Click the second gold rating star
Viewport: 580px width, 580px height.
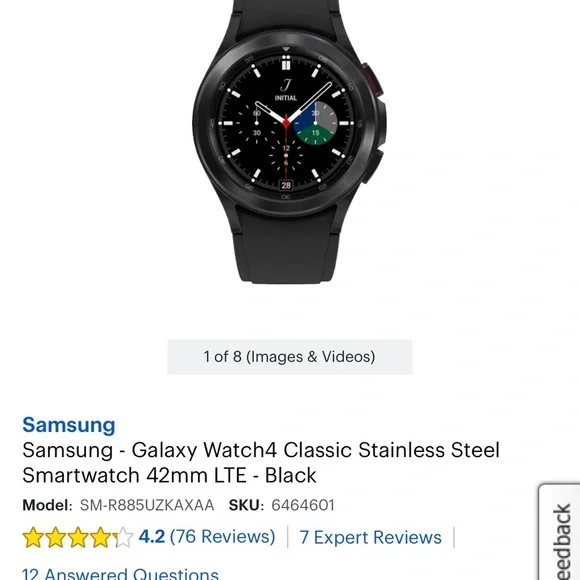(x=55, y=537)
